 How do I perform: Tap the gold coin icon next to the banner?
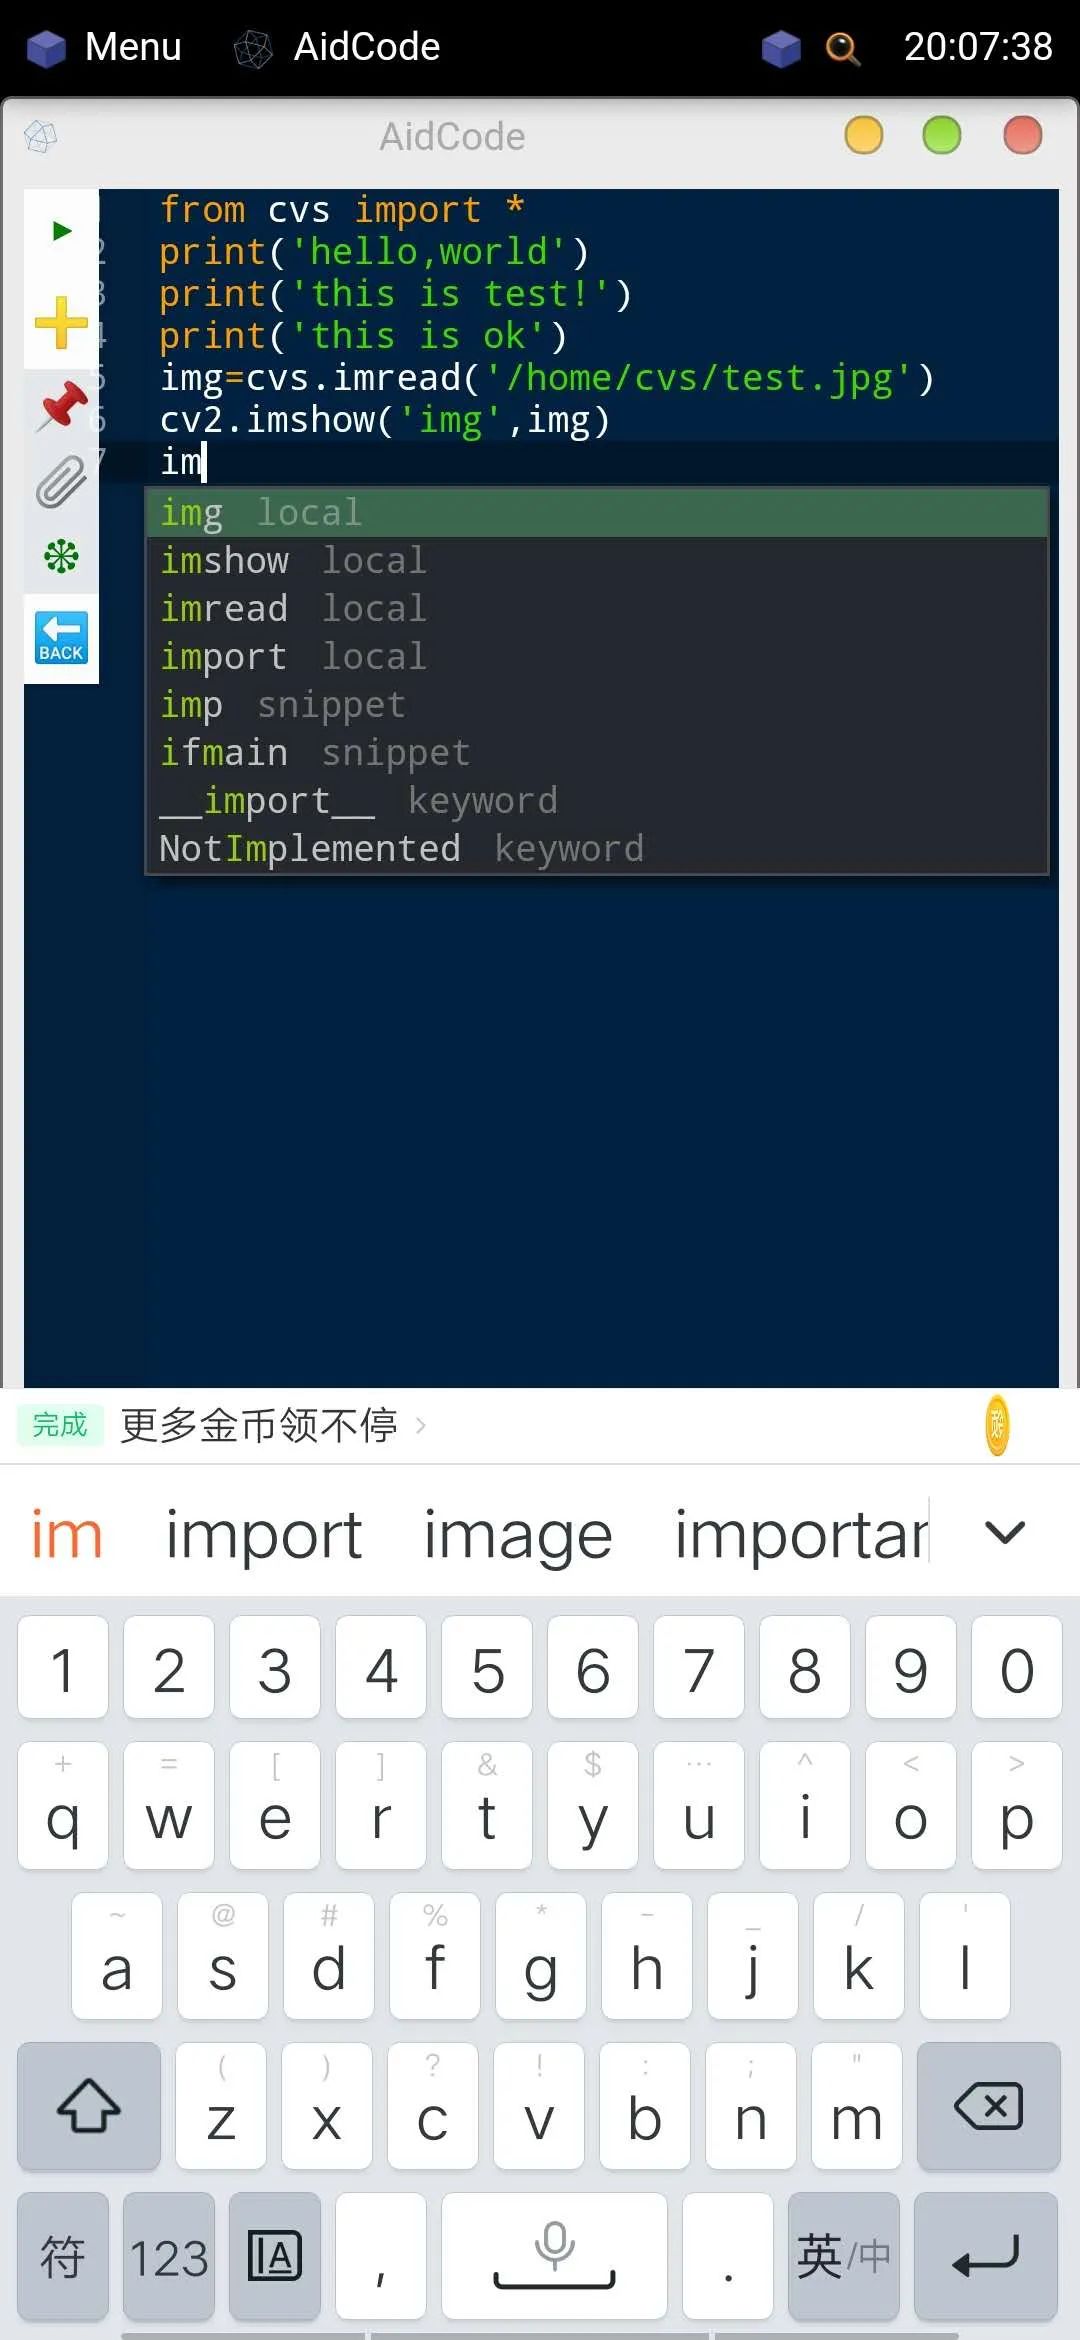coord(996,1424)
